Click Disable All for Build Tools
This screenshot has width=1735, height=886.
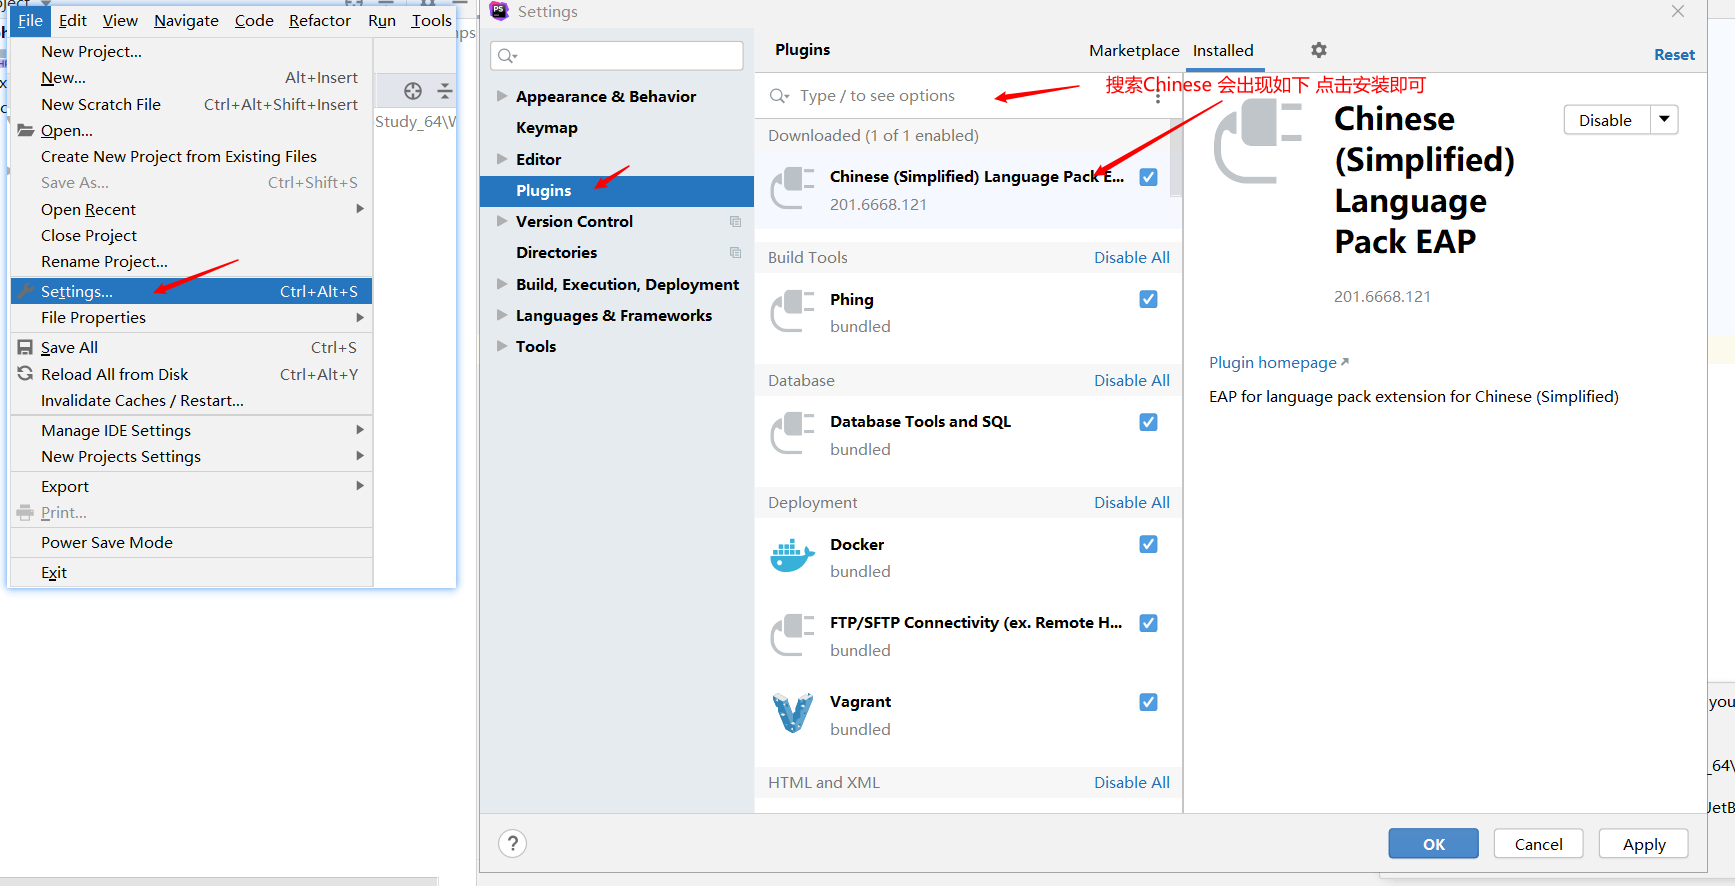pos(1132,257)
